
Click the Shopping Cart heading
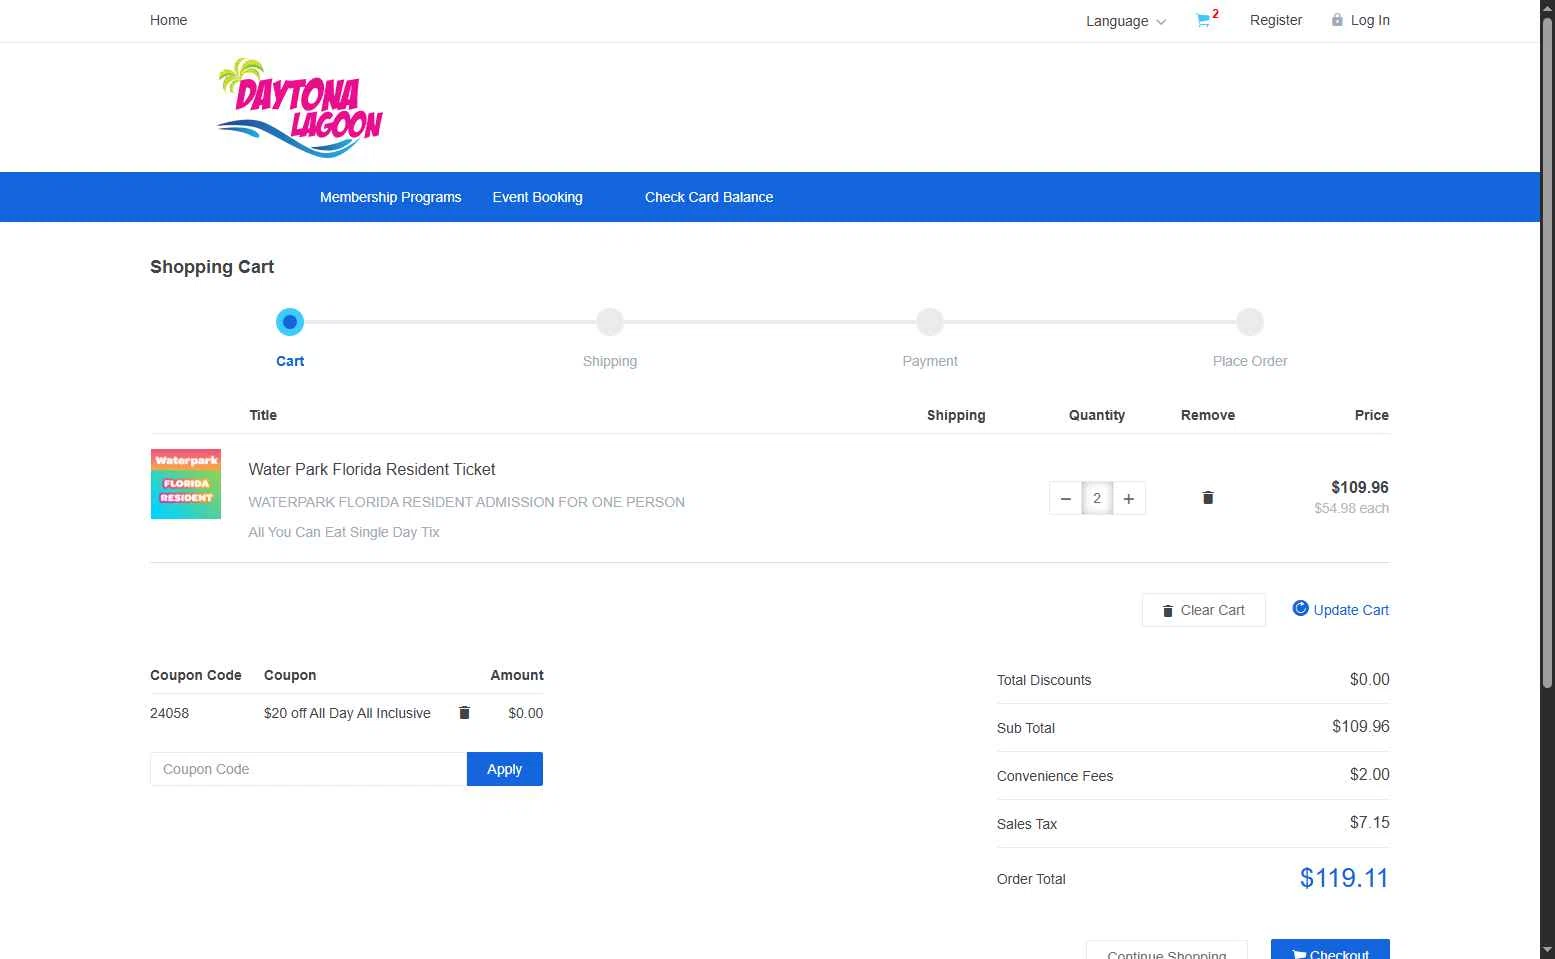coord(212,267)
